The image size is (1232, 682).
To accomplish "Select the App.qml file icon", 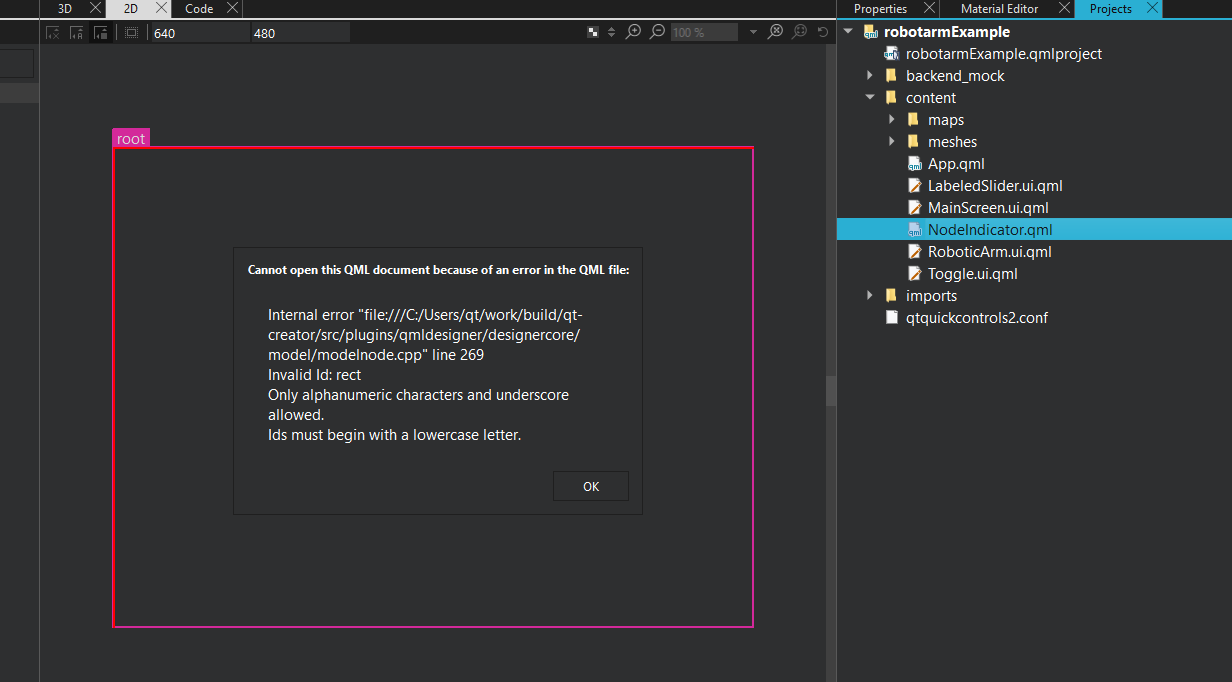I will (914, 164).
